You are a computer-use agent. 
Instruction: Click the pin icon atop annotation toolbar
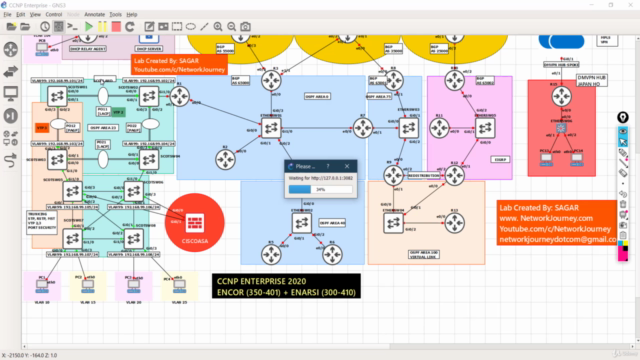[x=622, y=118]
